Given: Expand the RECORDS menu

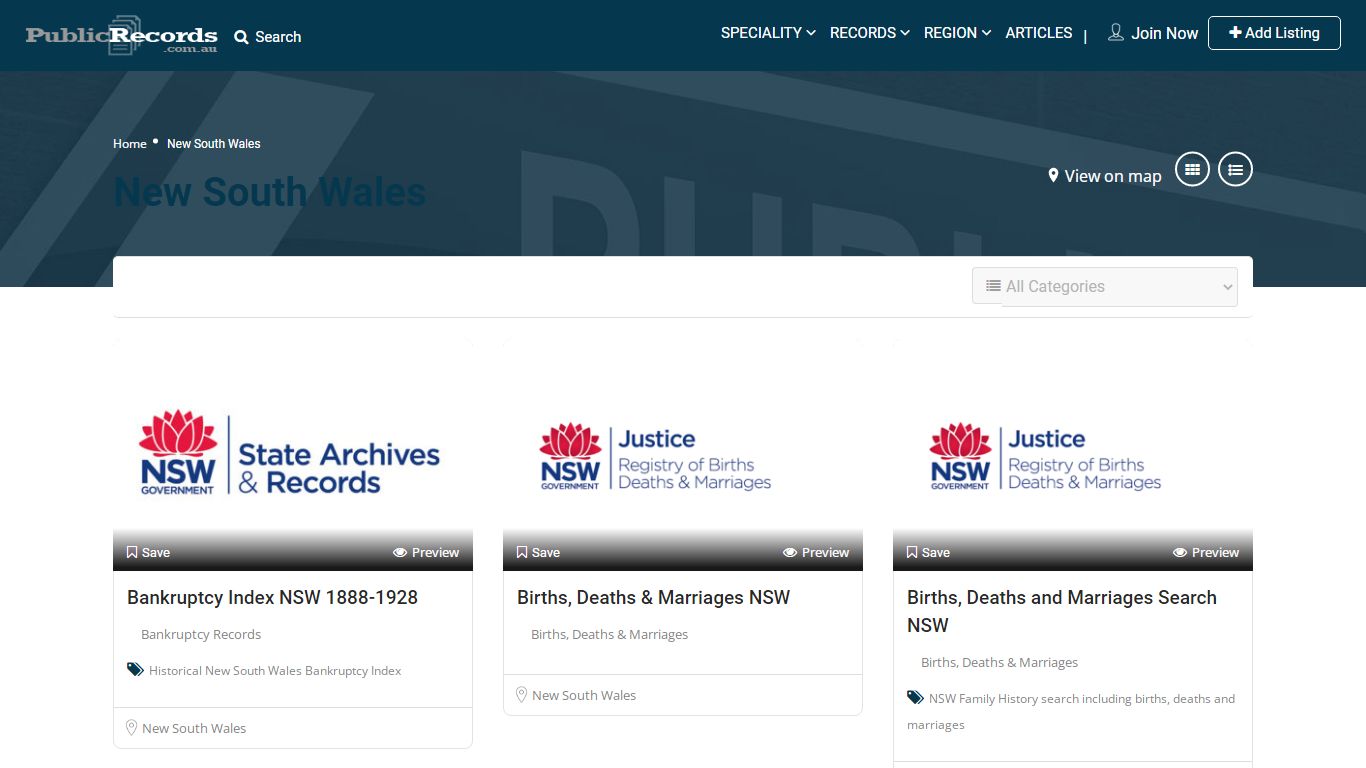Looking at the screenshot, I should [869, 33].
